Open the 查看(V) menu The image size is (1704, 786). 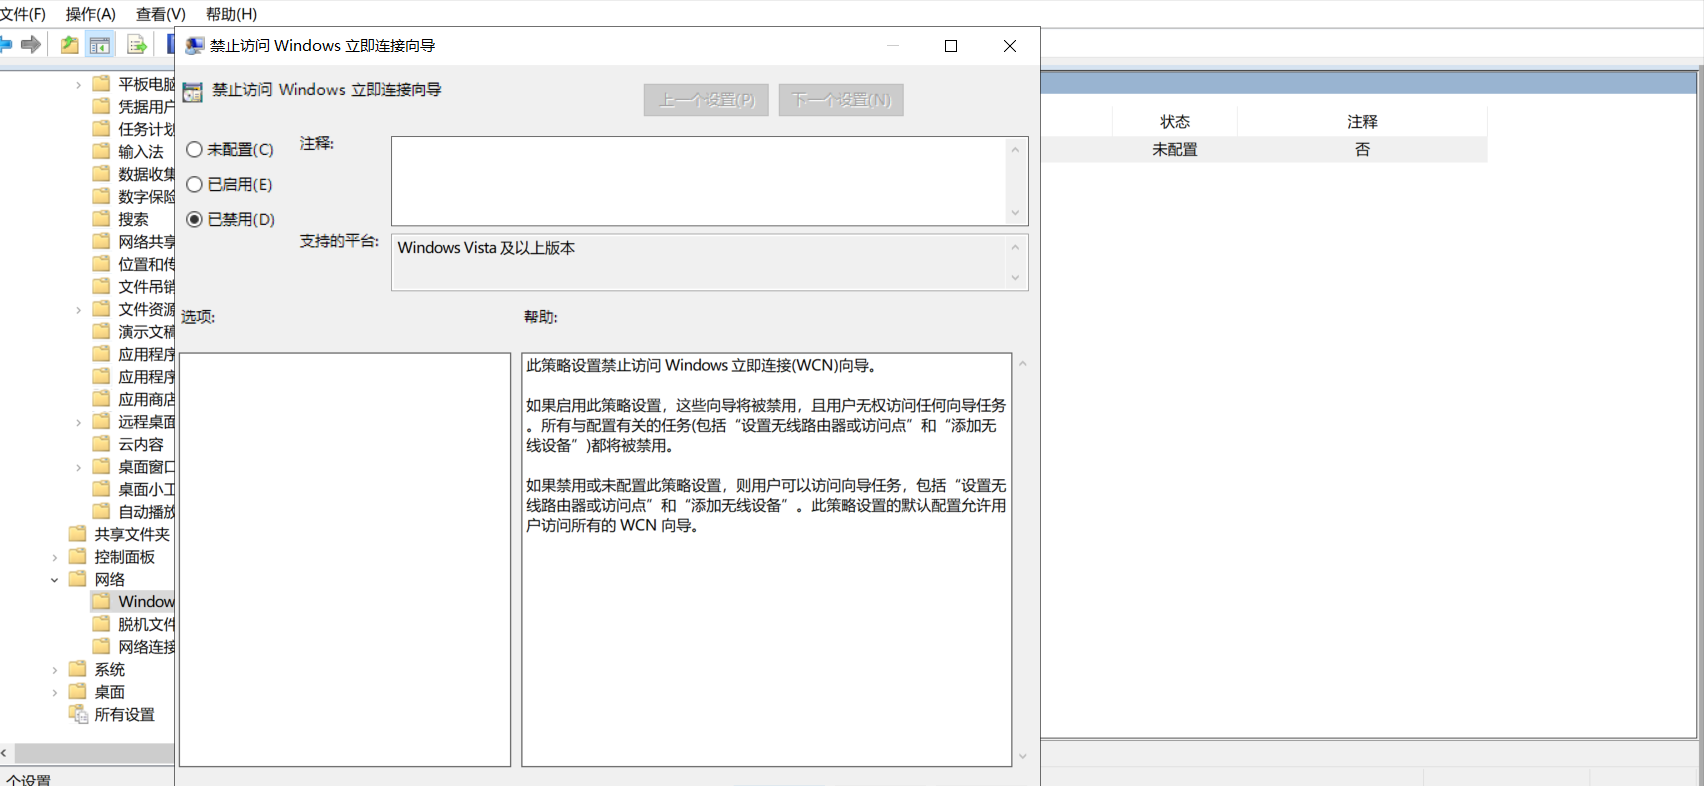tap(161, 14)
